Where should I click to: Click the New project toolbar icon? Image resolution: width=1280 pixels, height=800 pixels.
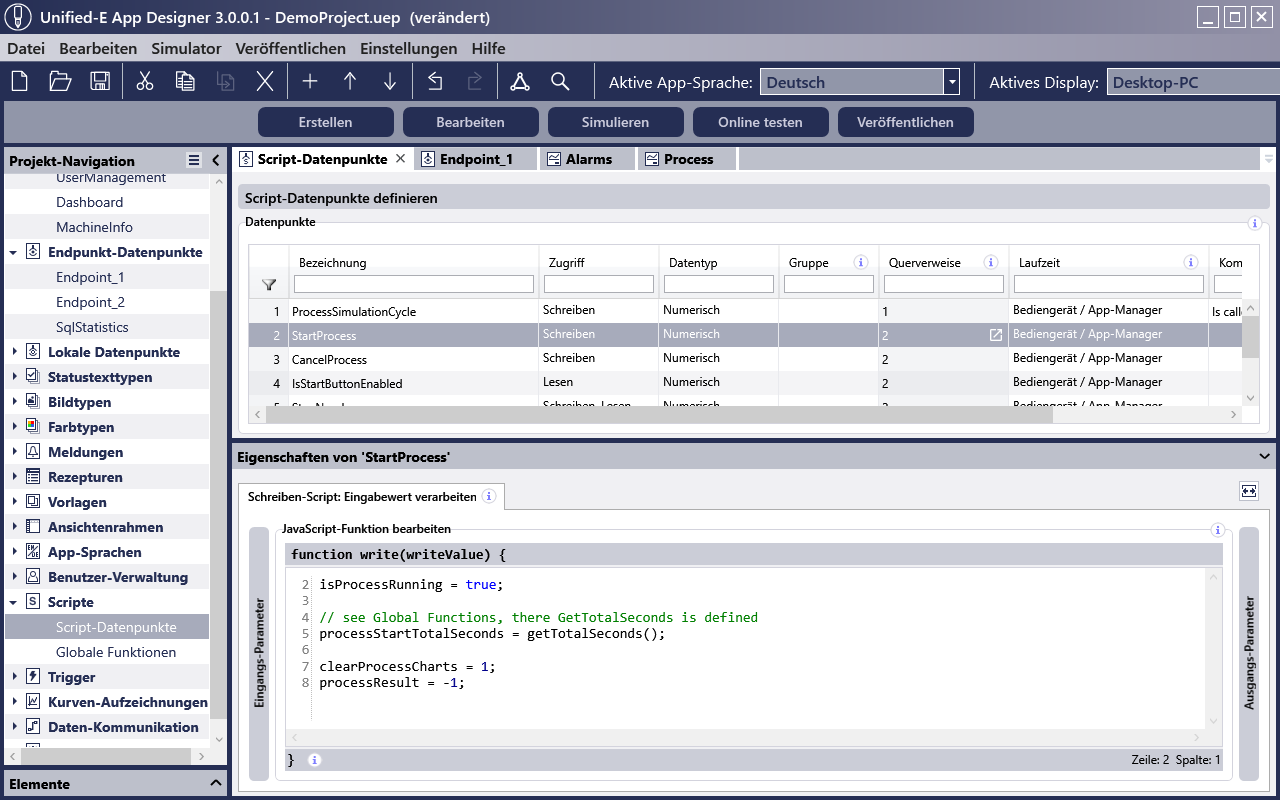[20, 82]
